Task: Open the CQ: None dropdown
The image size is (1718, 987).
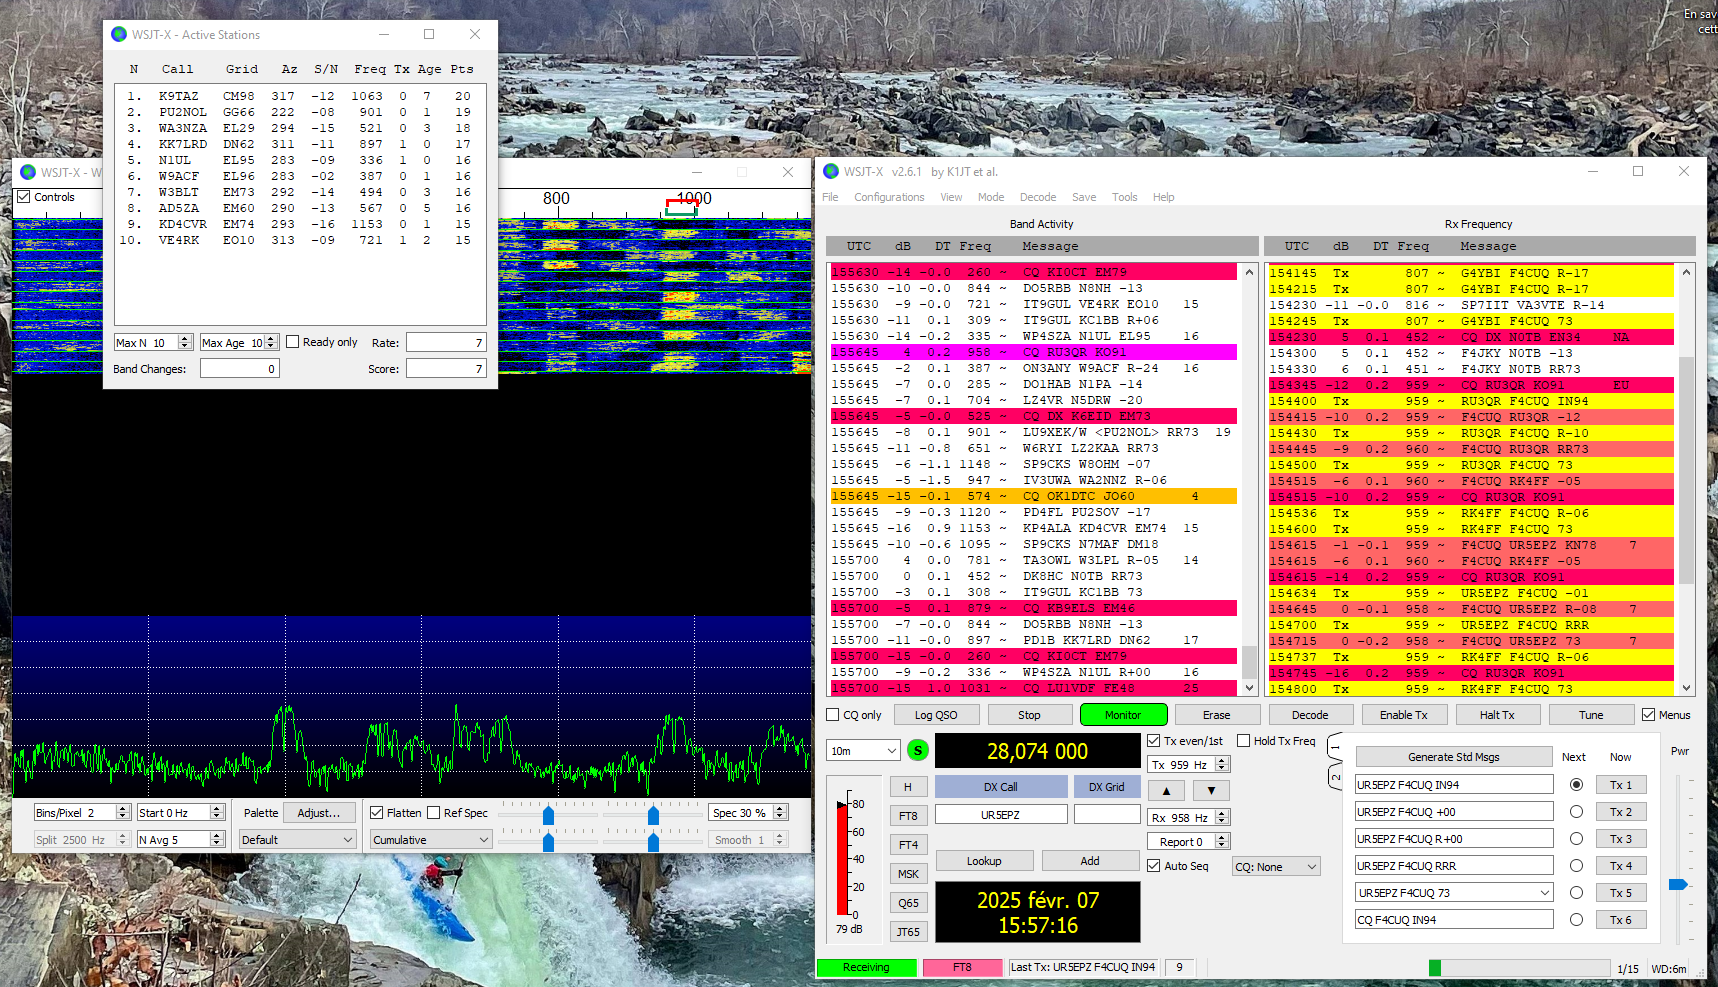Action: 1276,867
